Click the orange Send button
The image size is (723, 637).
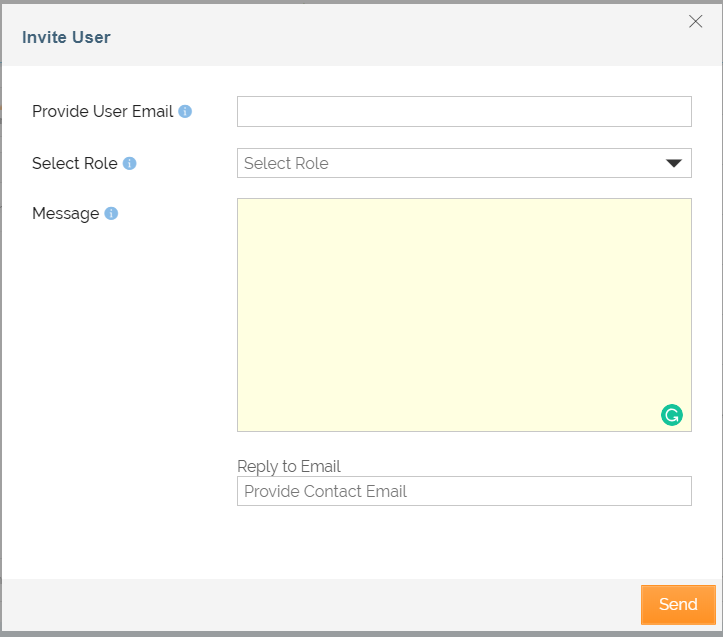(x=678, y=605)
